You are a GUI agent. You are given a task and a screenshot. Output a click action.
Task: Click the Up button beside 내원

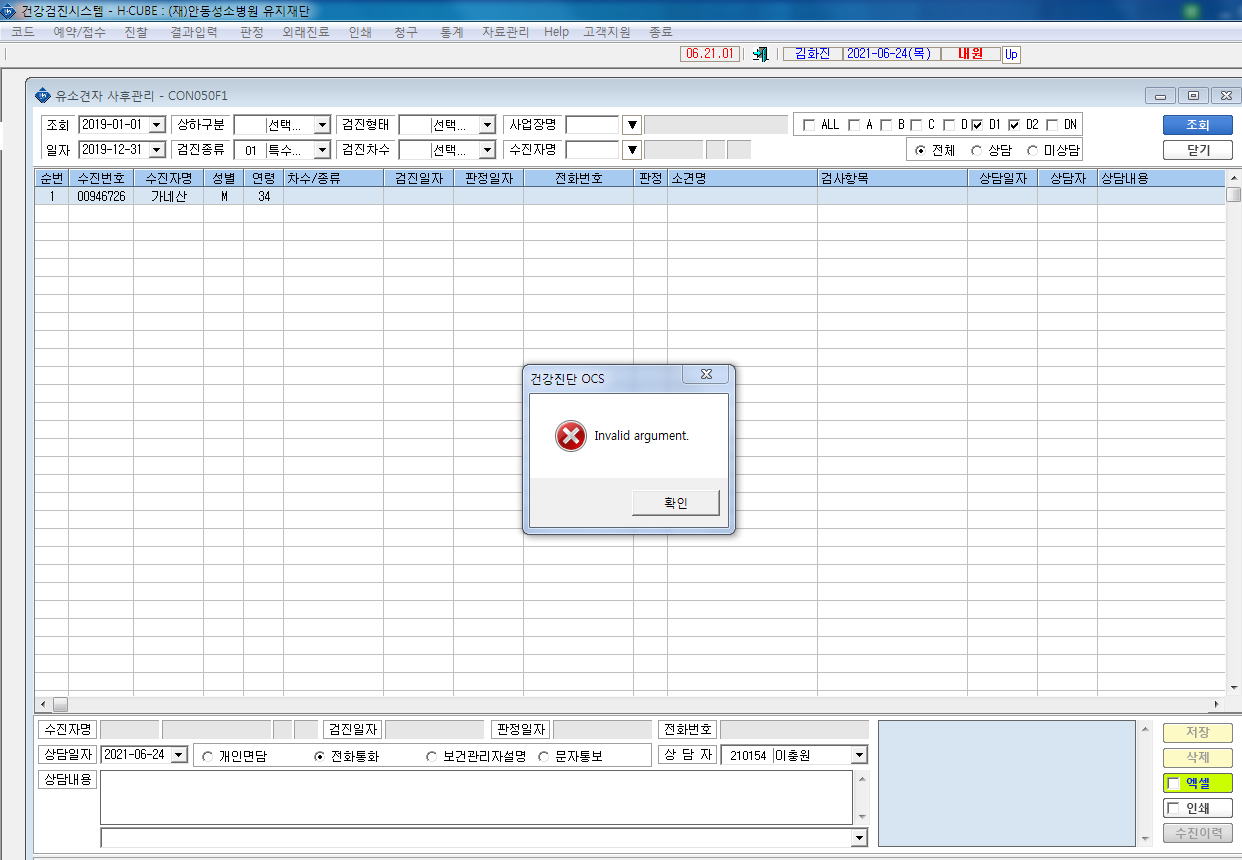coord(1011,54)
